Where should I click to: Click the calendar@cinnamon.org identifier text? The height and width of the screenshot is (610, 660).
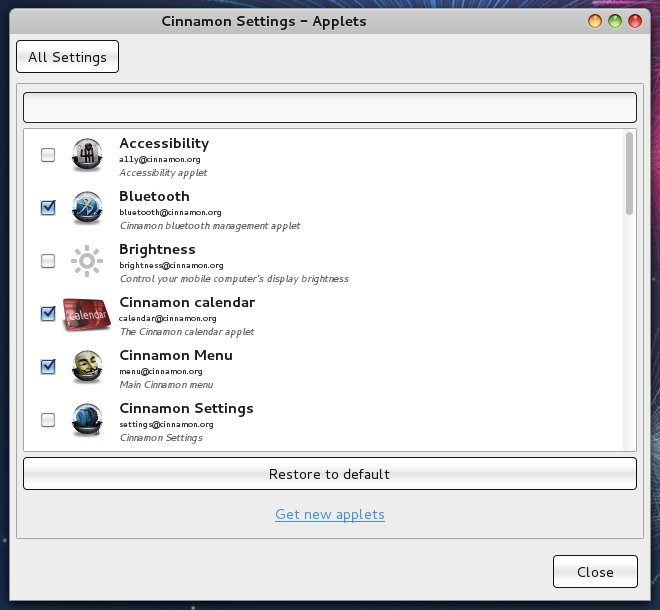(x=168, y=319)
